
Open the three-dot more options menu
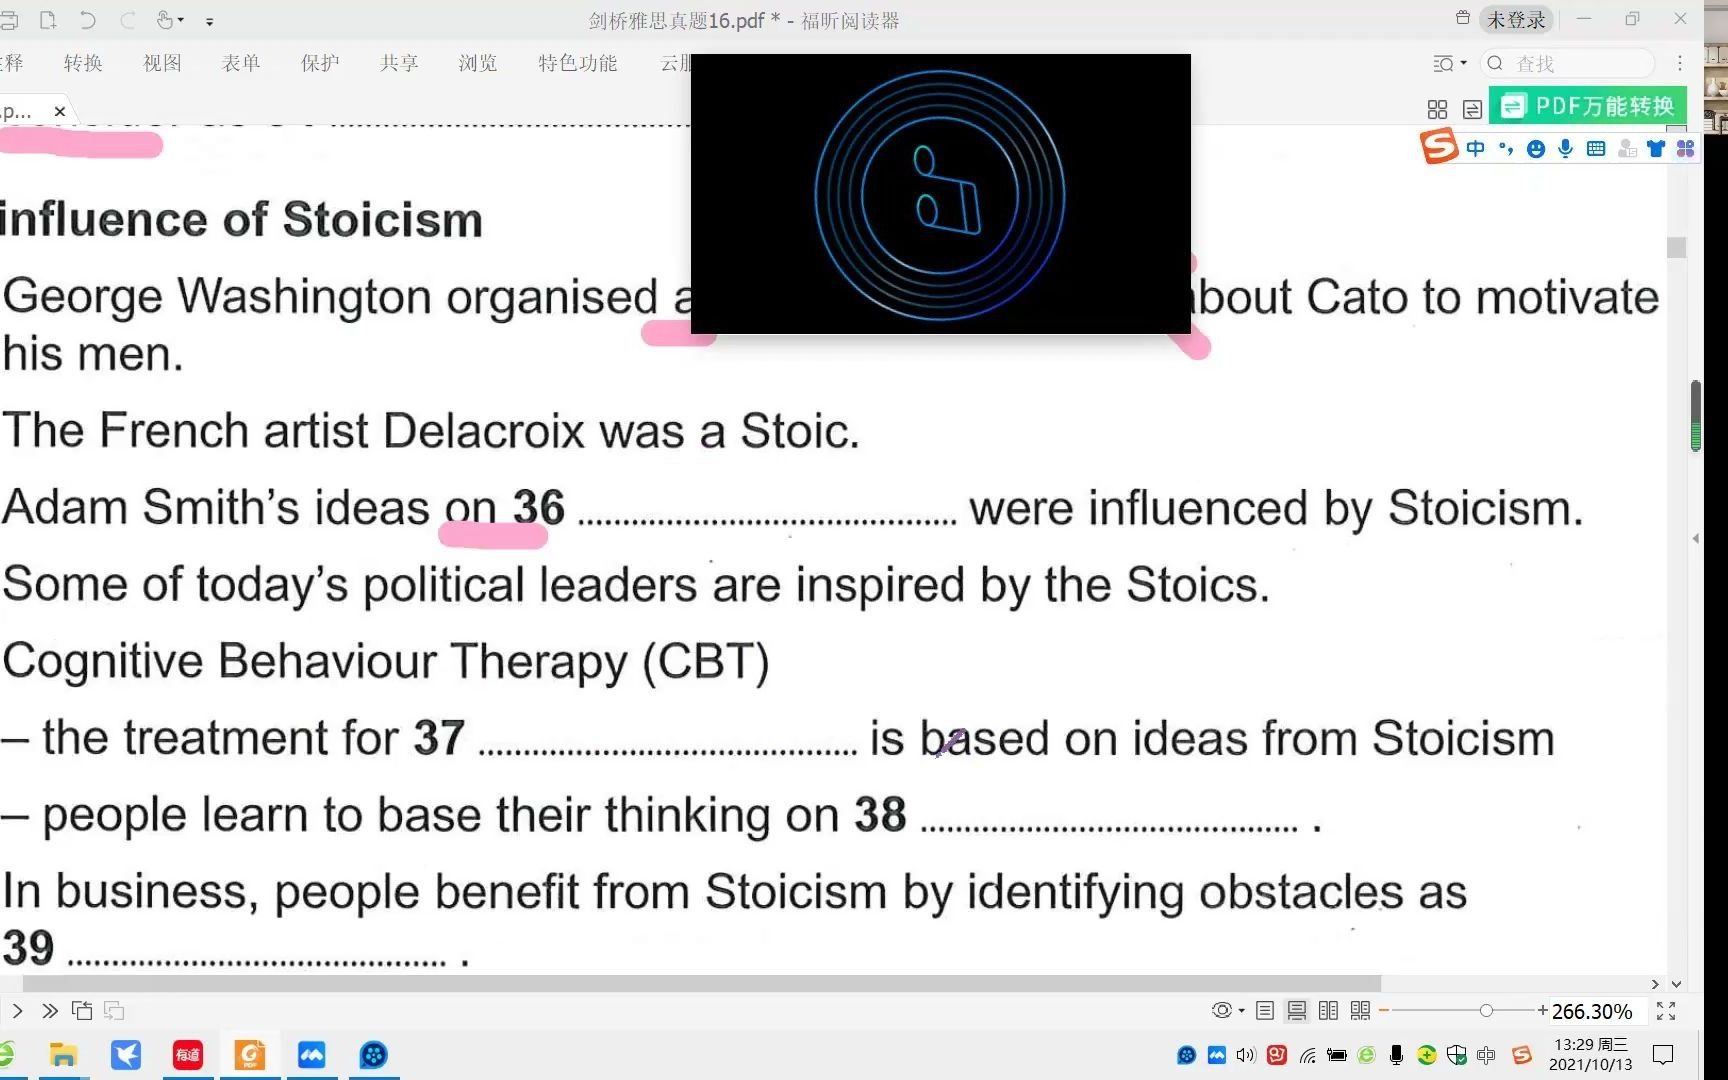pyautogui.click(x=1680, y=63)
